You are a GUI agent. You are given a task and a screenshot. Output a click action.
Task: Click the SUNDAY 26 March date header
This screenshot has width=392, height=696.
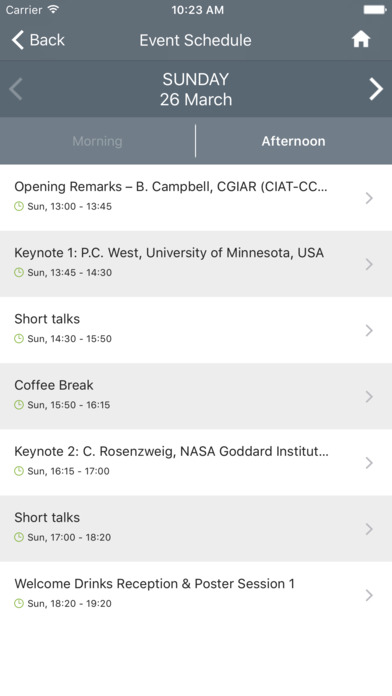(x=196, y=89)
